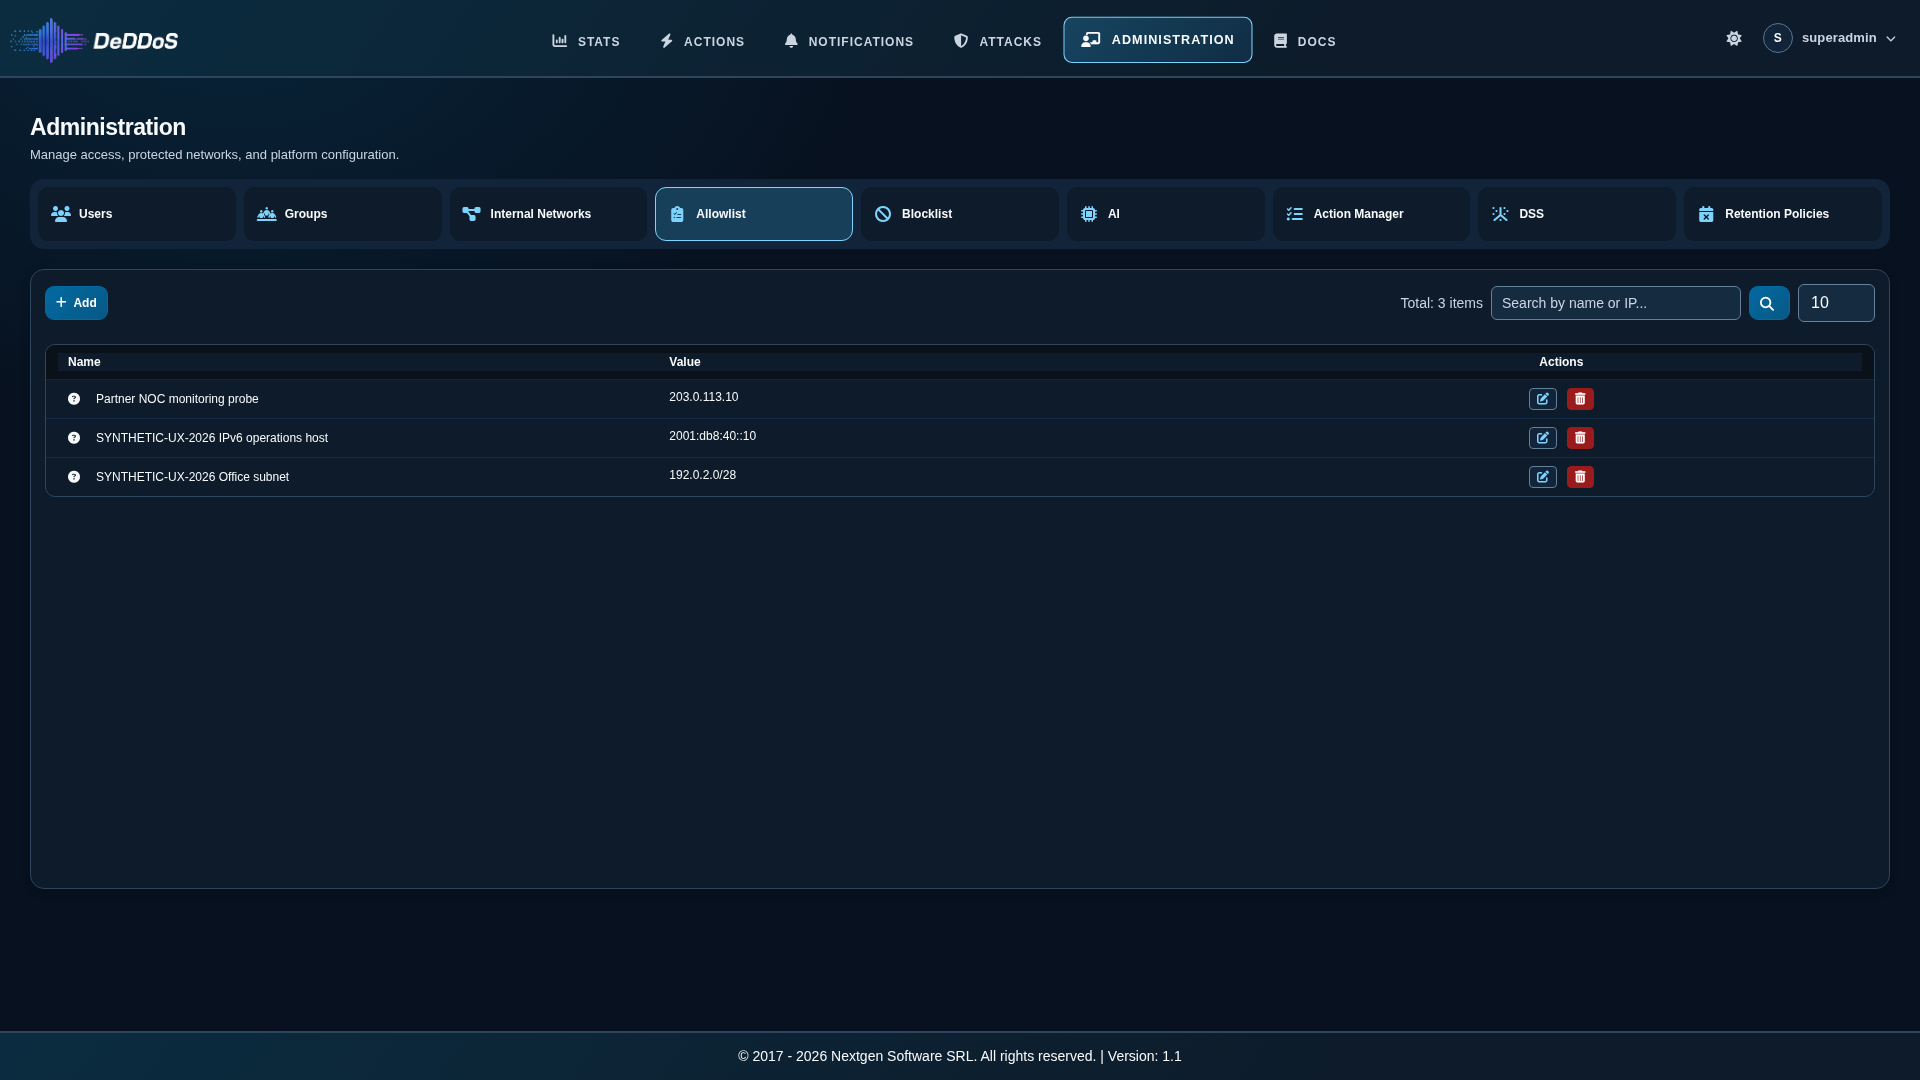The height and width of the screenshot is (1080, 1920).
Task: Edit the Partner NOC monitoring probe entry
Action: point(1542,399)
